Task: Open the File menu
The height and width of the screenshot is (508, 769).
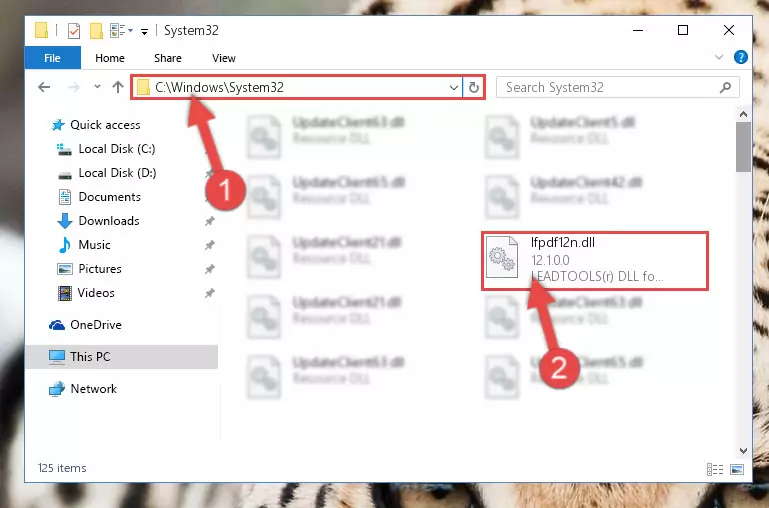Action: point(52,58)
